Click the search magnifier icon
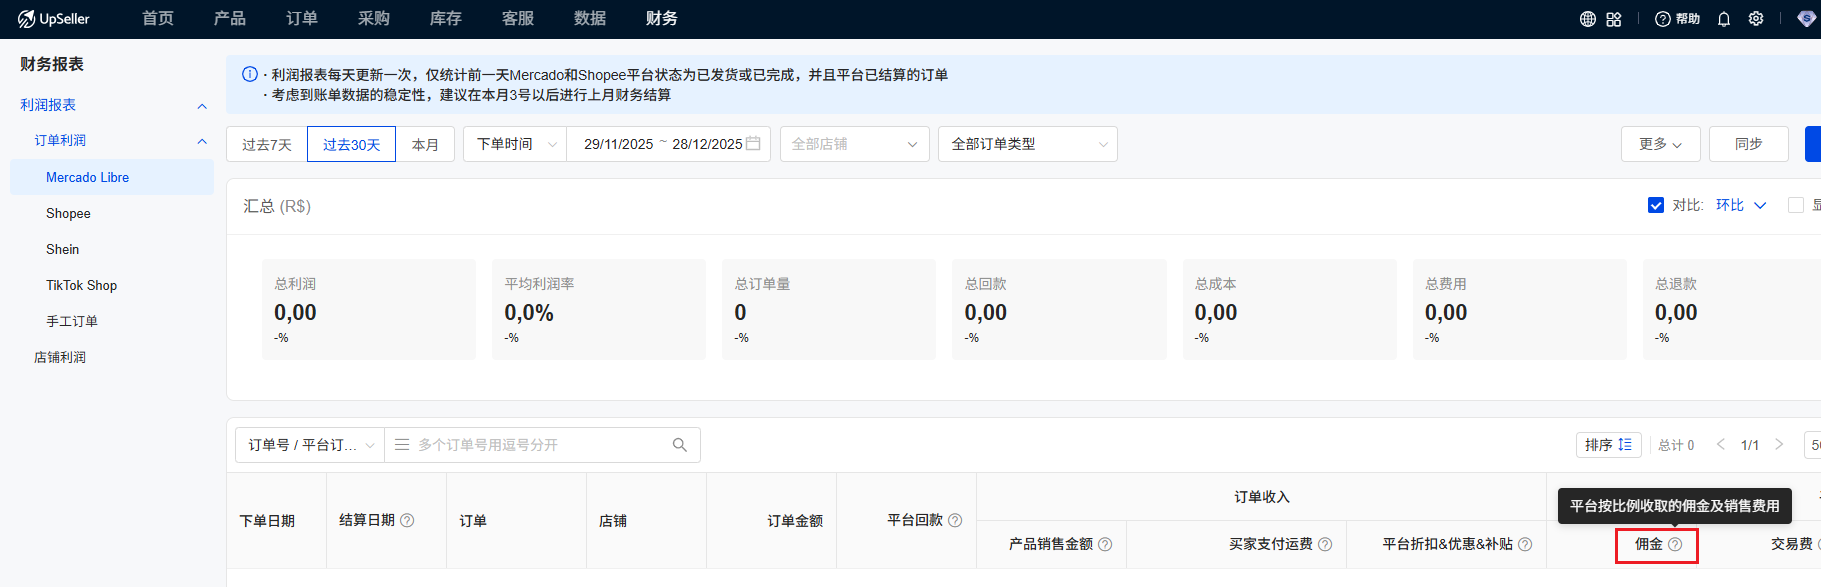Screen dimensions: 1821x587 (x=680, y=445)
